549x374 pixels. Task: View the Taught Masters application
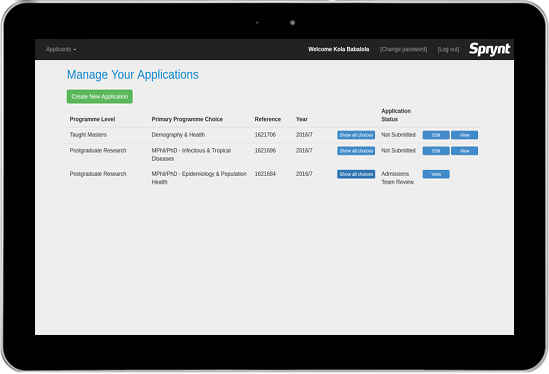click(465, 135)
